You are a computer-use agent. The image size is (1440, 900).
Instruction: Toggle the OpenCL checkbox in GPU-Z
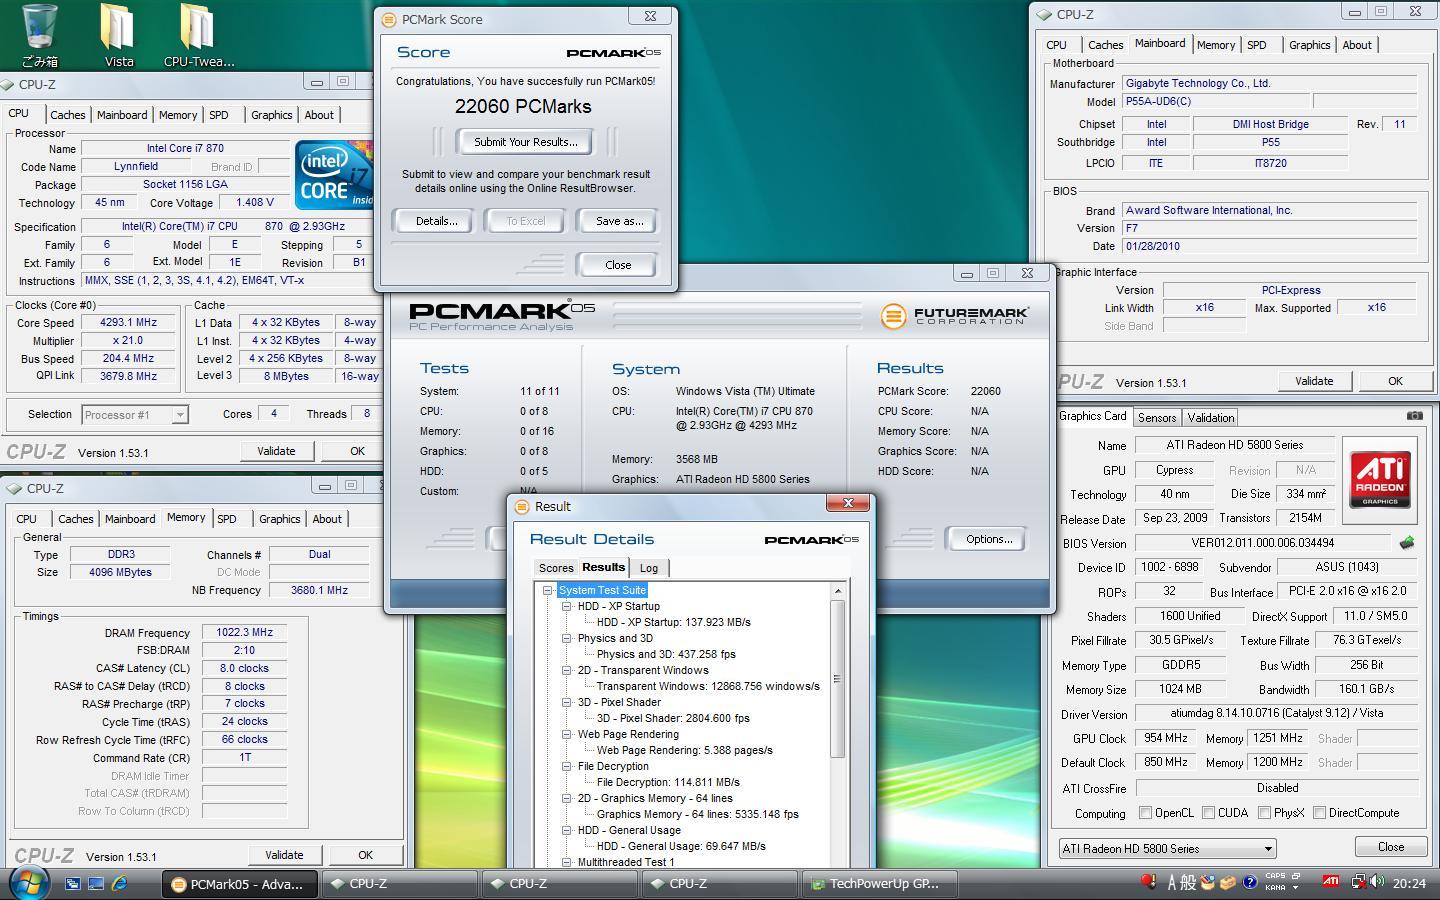click(1146, 813)
